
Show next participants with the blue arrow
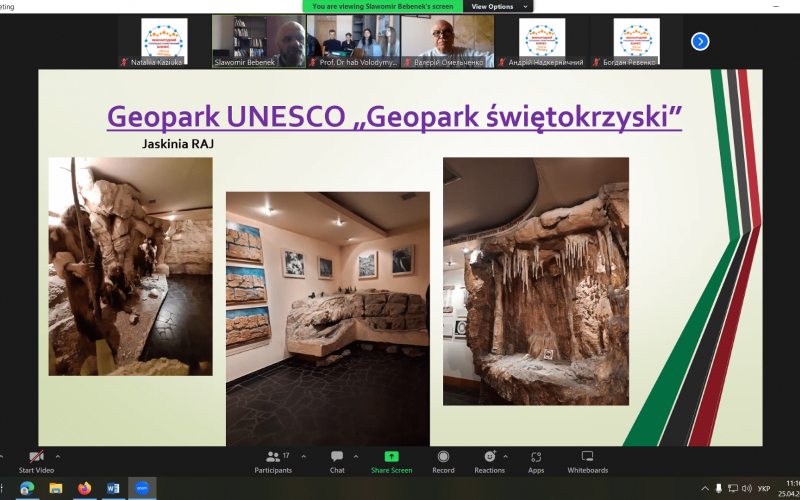(700, 41)
